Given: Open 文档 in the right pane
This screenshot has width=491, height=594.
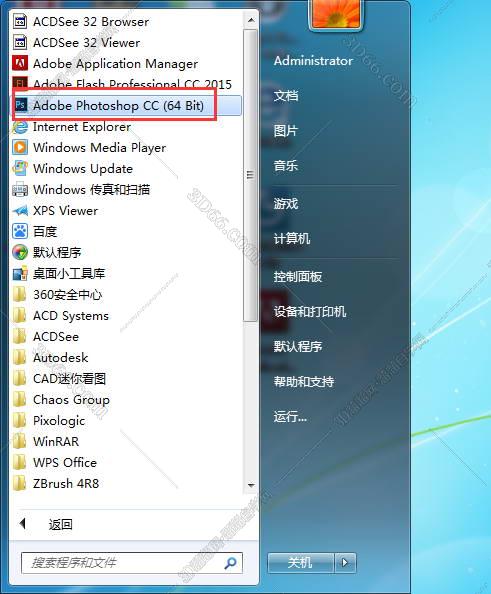Looking at the screenshot, I should point(286,95).
